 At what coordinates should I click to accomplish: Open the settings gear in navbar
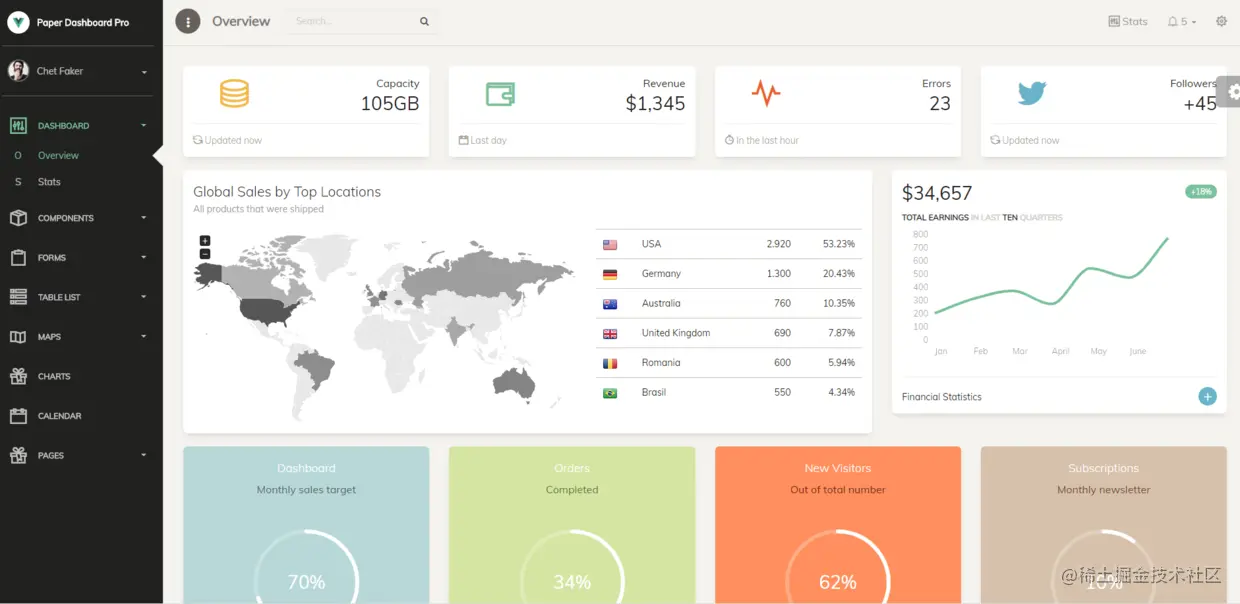pyautogui.click(x=1221, y=21)
